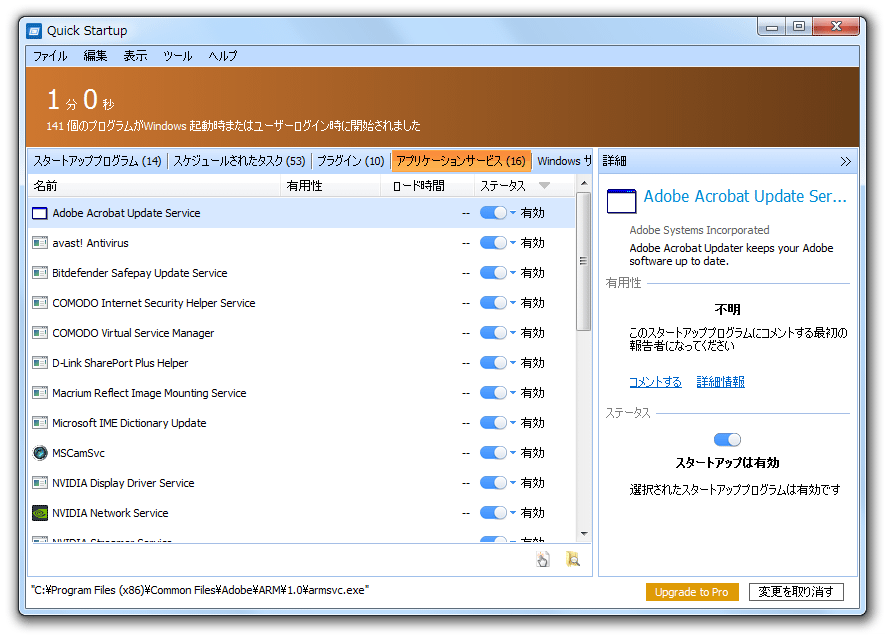Viewport: 889px width, 638px height.
Task: Open status dropdown arrow for NVIDIA Display Driver Service
Action: click(513, 483)
